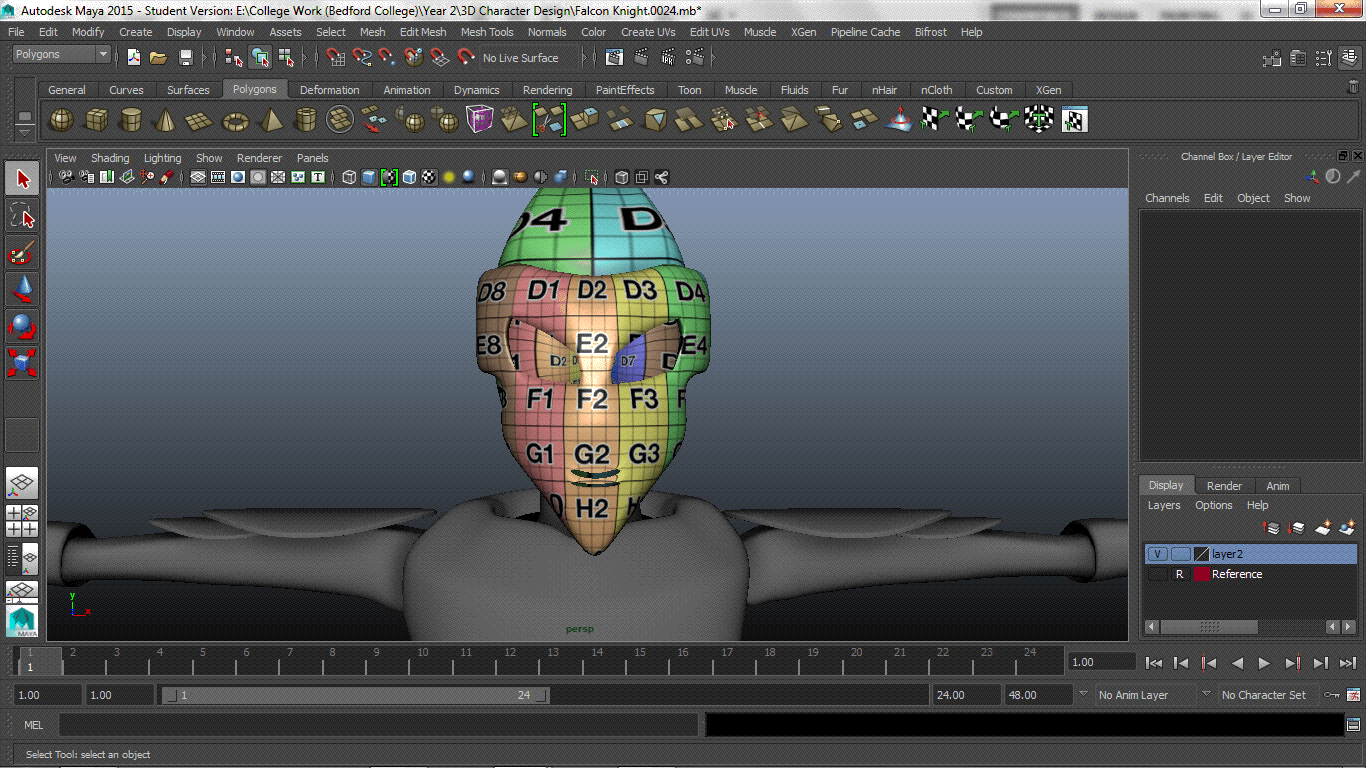1366x768 pixels.
Task: Switch to the Animation shelf tab
Action: 407,90
